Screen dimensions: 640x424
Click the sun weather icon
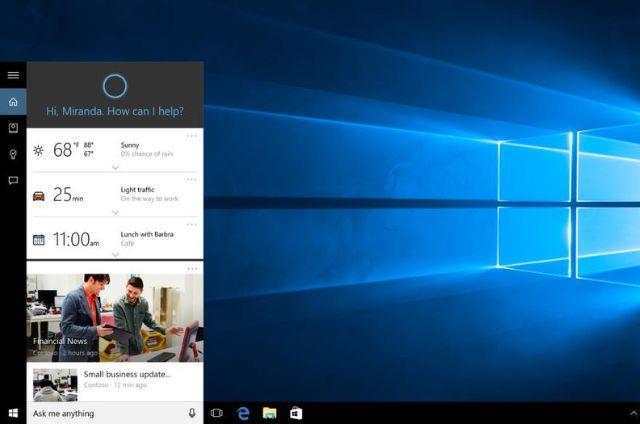[x=38, y=151]
